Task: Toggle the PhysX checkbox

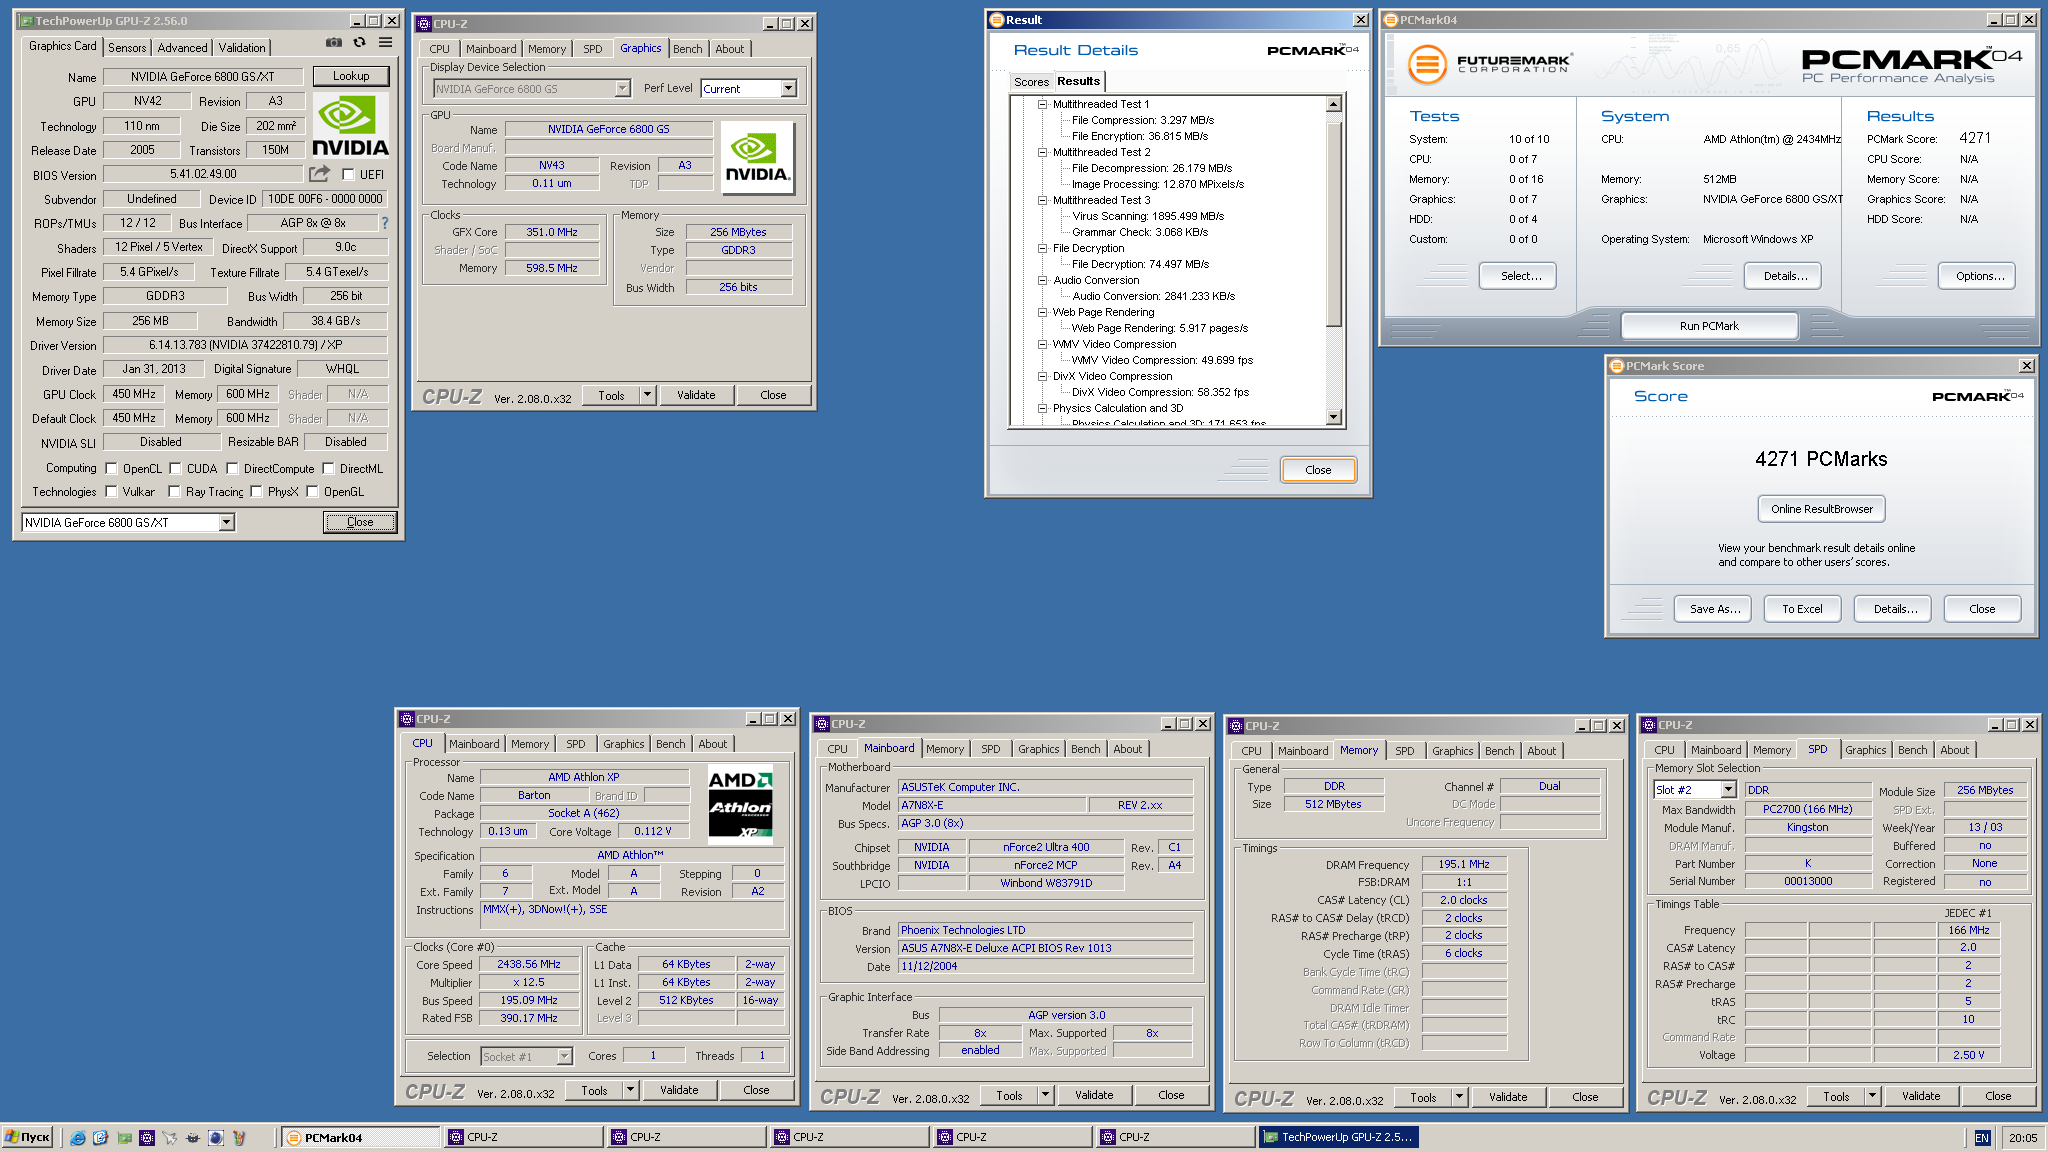Action: pos(257,491)
